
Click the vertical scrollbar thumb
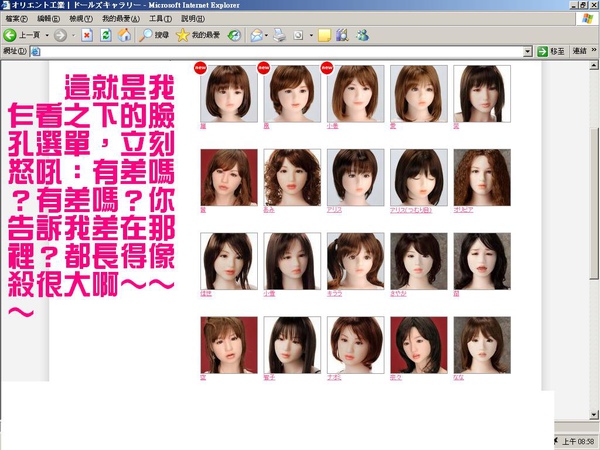point(594,203)
